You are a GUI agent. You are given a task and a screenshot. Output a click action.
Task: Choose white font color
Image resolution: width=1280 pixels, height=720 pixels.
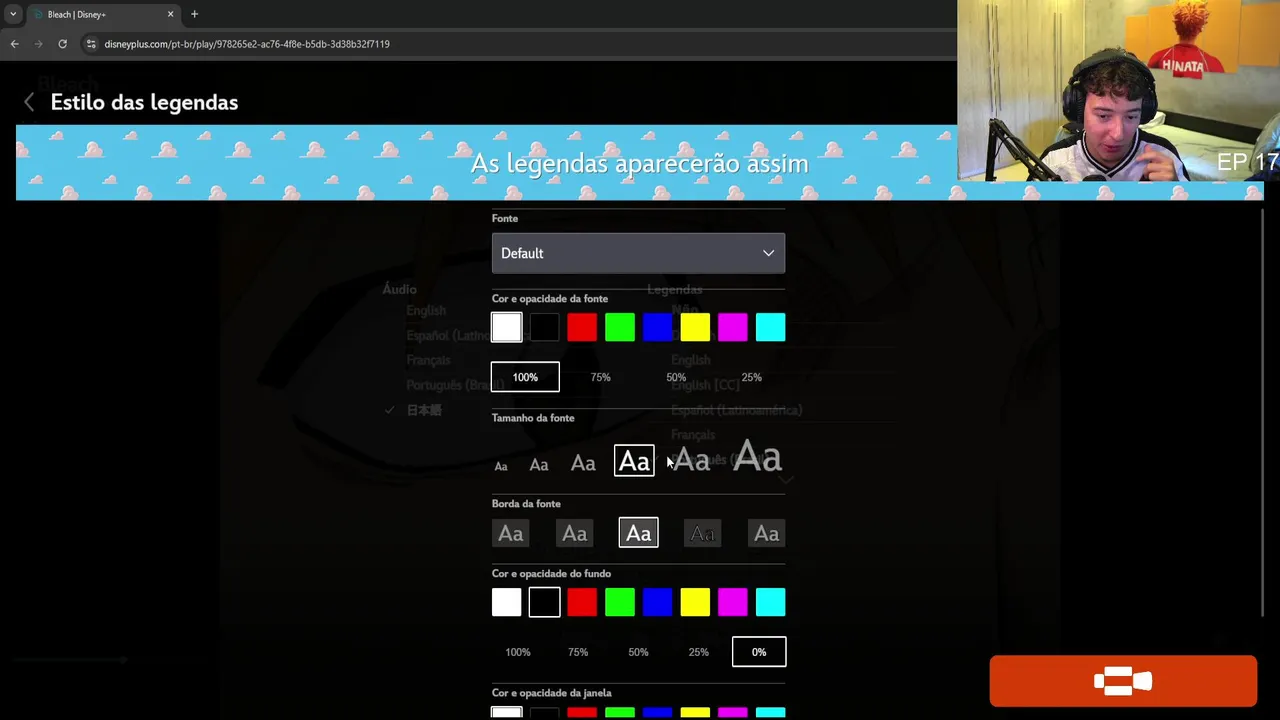coord(506,327)
